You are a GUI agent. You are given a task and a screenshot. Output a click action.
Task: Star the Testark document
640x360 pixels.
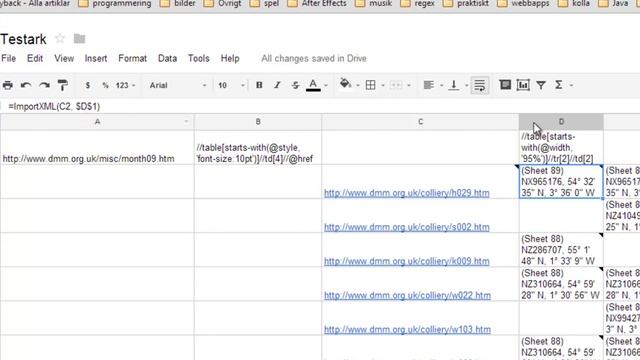(x=60, y=39)
